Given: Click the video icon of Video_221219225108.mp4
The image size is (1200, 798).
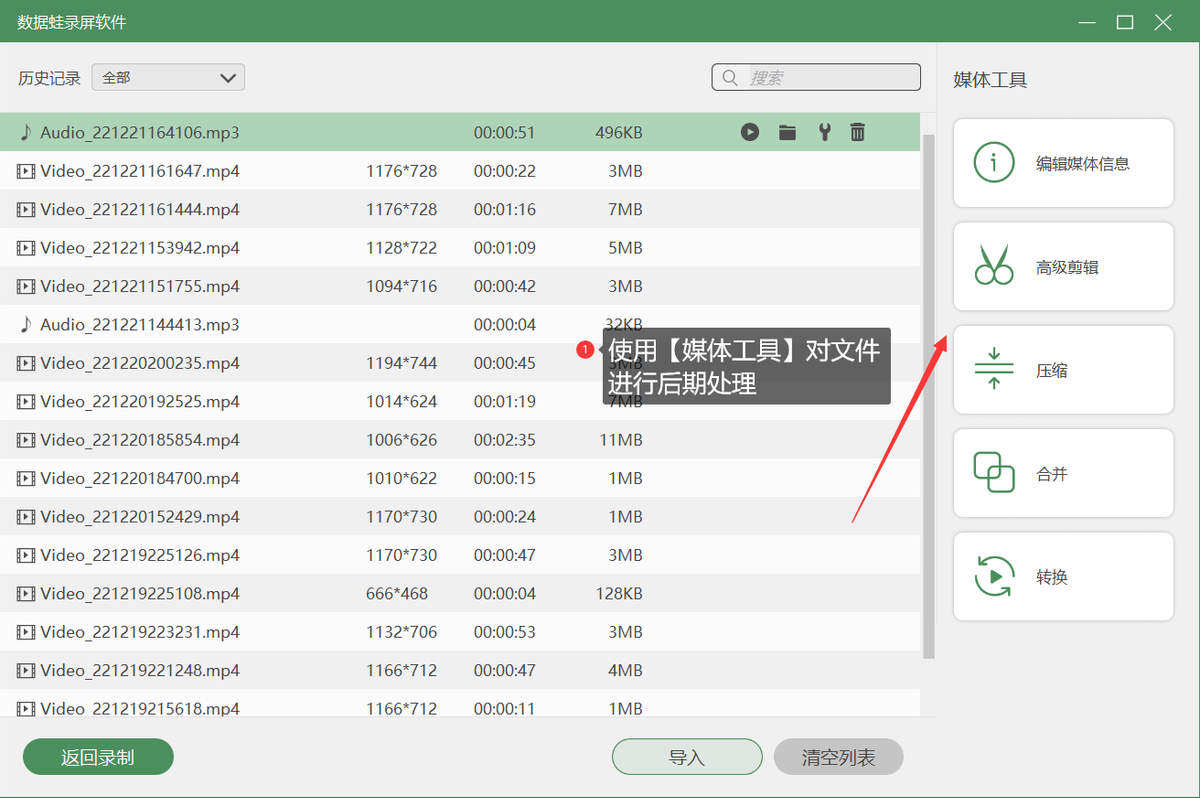Looking at the screenshot, I should [x=26, y=593].
